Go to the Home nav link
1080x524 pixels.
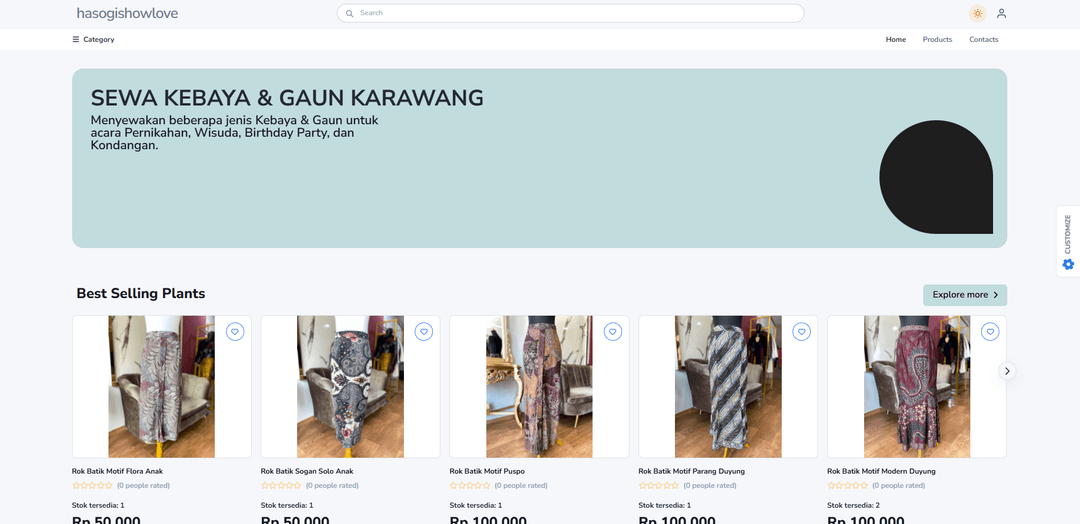[895, 39]
